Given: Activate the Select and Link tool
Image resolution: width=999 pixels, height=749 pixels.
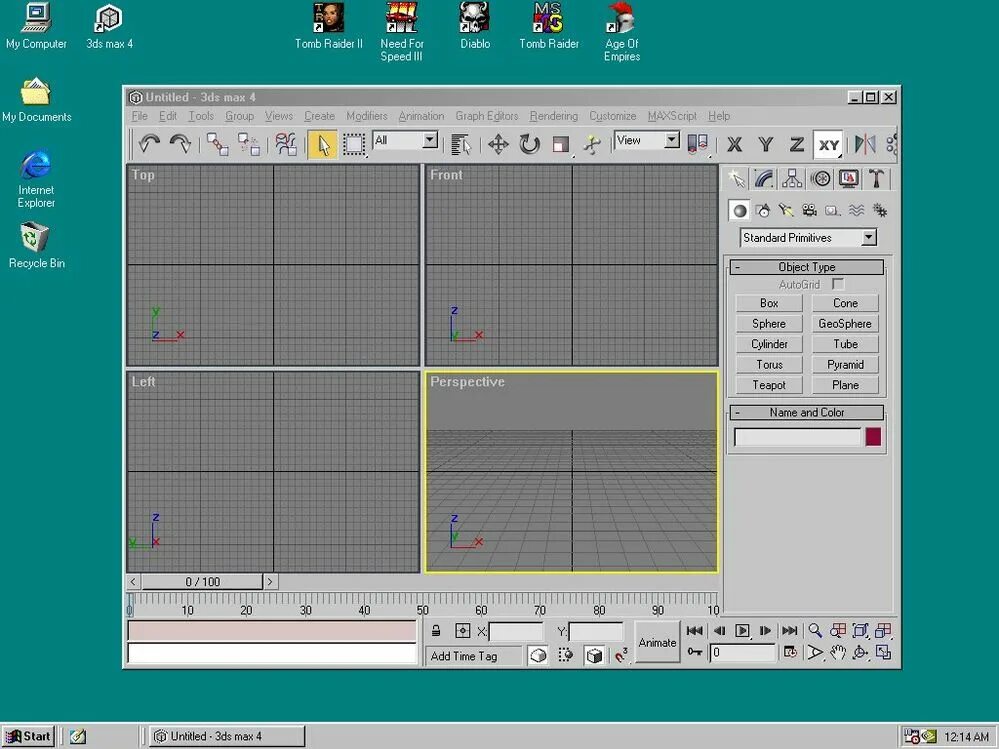Looking at the screenshot, I should (x=217, y=144).
